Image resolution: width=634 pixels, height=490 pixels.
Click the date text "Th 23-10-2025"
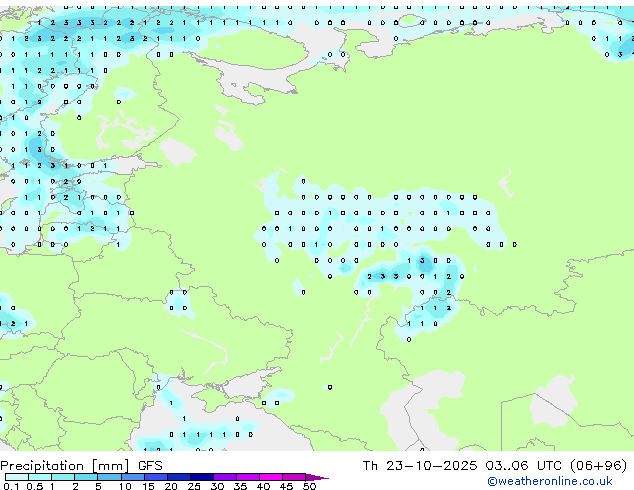(x=420, y=466)
